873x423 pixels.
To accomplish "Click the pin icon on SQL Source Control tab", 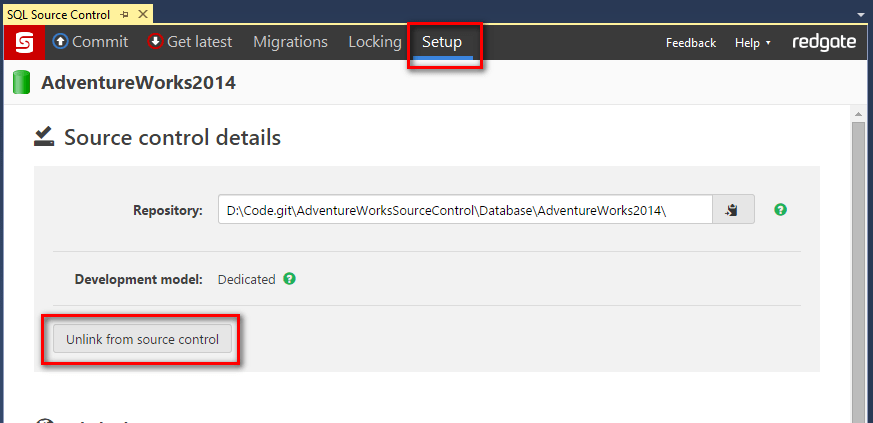I will coord(125,14).
